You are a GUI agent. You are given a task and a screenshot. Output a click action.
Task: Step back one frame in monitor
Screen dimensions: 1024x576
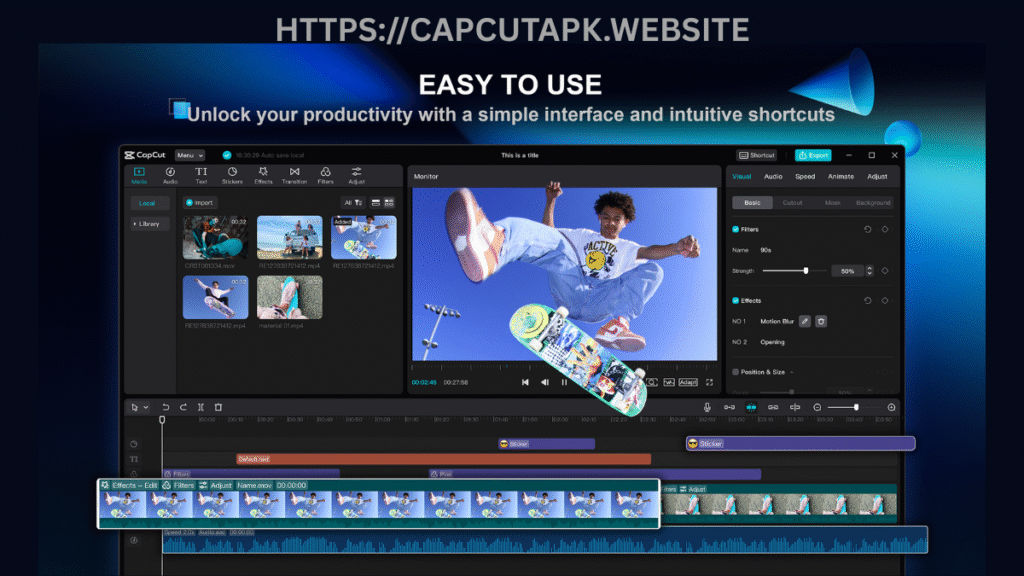pyautogui.click(x=545, y=382)
